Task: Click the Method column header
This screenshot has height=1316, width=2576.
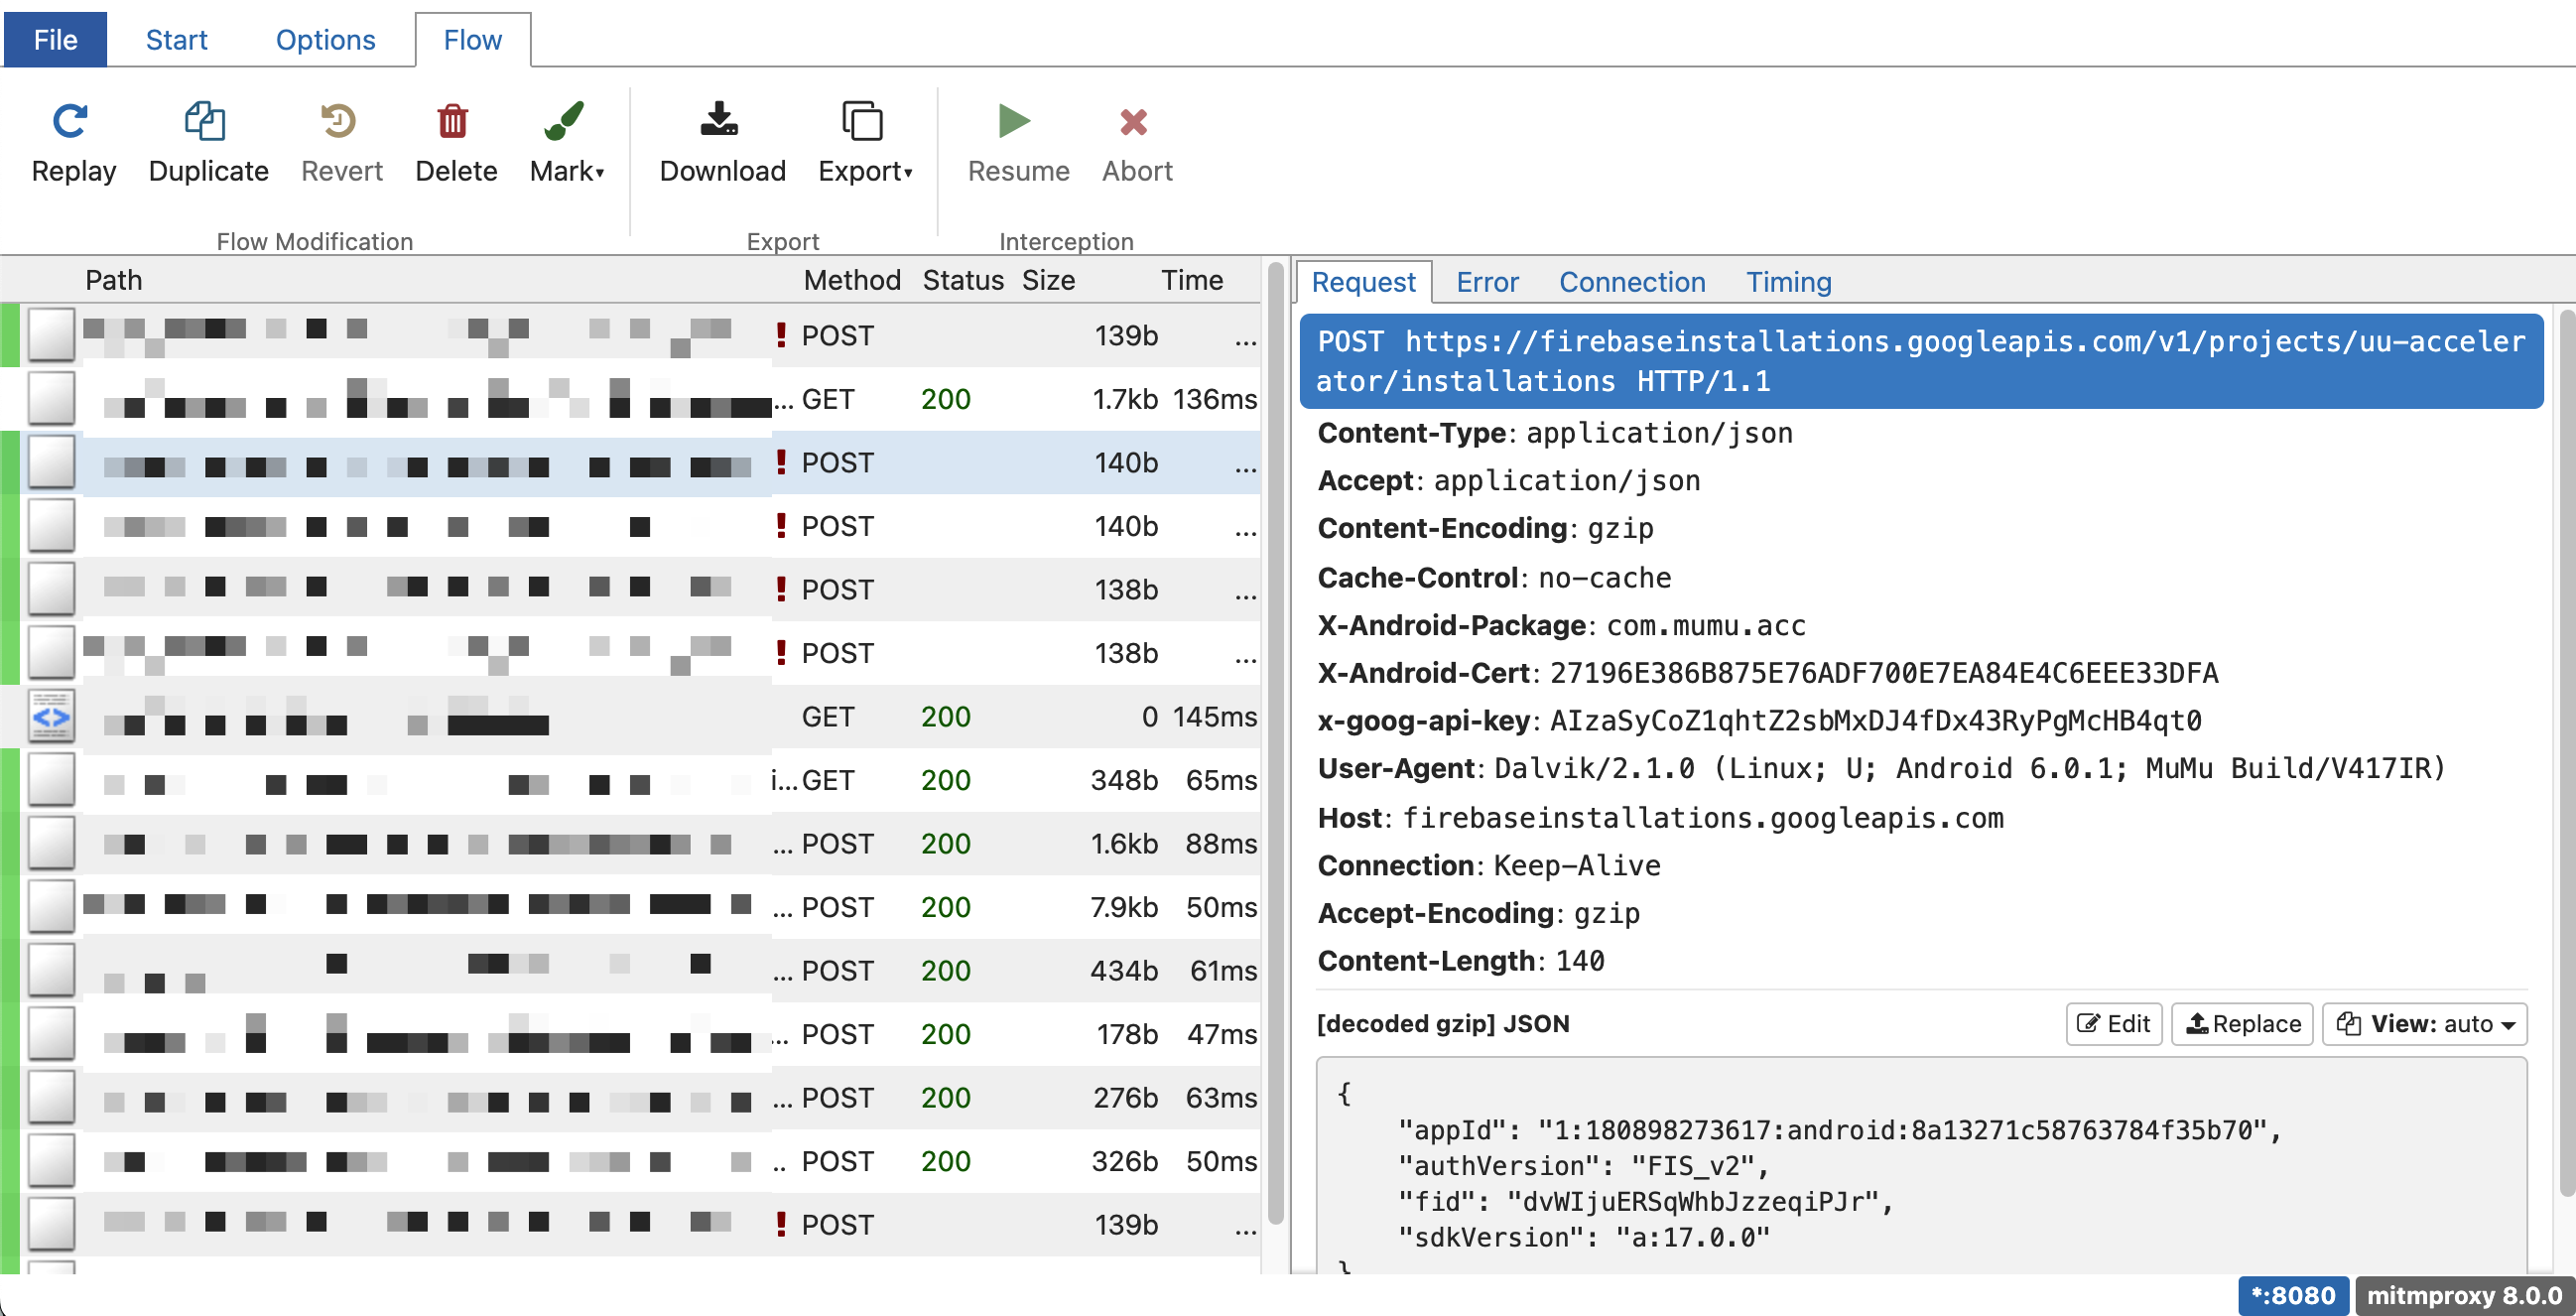Action: click(852, 280)
